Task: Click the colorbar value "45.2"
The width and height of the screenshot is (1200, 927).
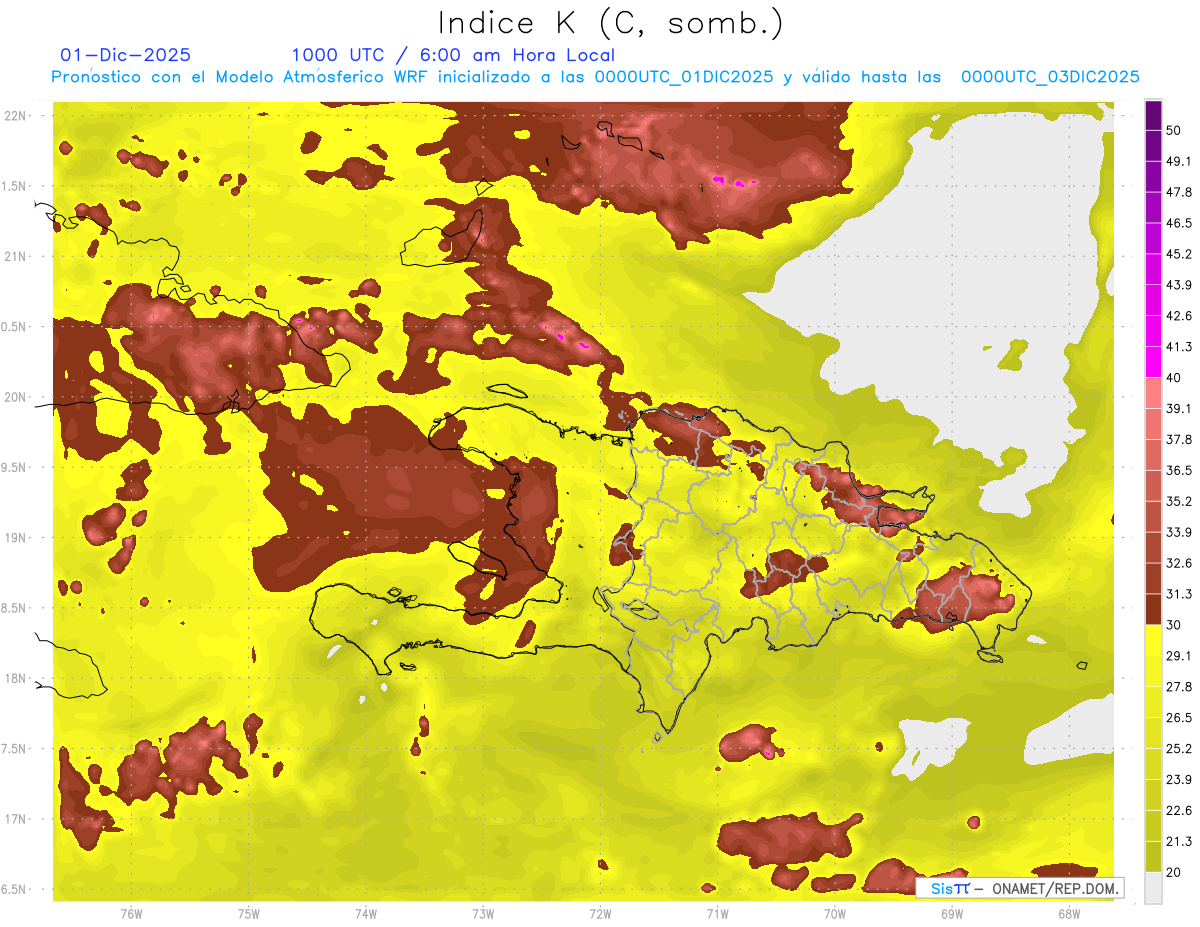Action: pos(1179,254)
